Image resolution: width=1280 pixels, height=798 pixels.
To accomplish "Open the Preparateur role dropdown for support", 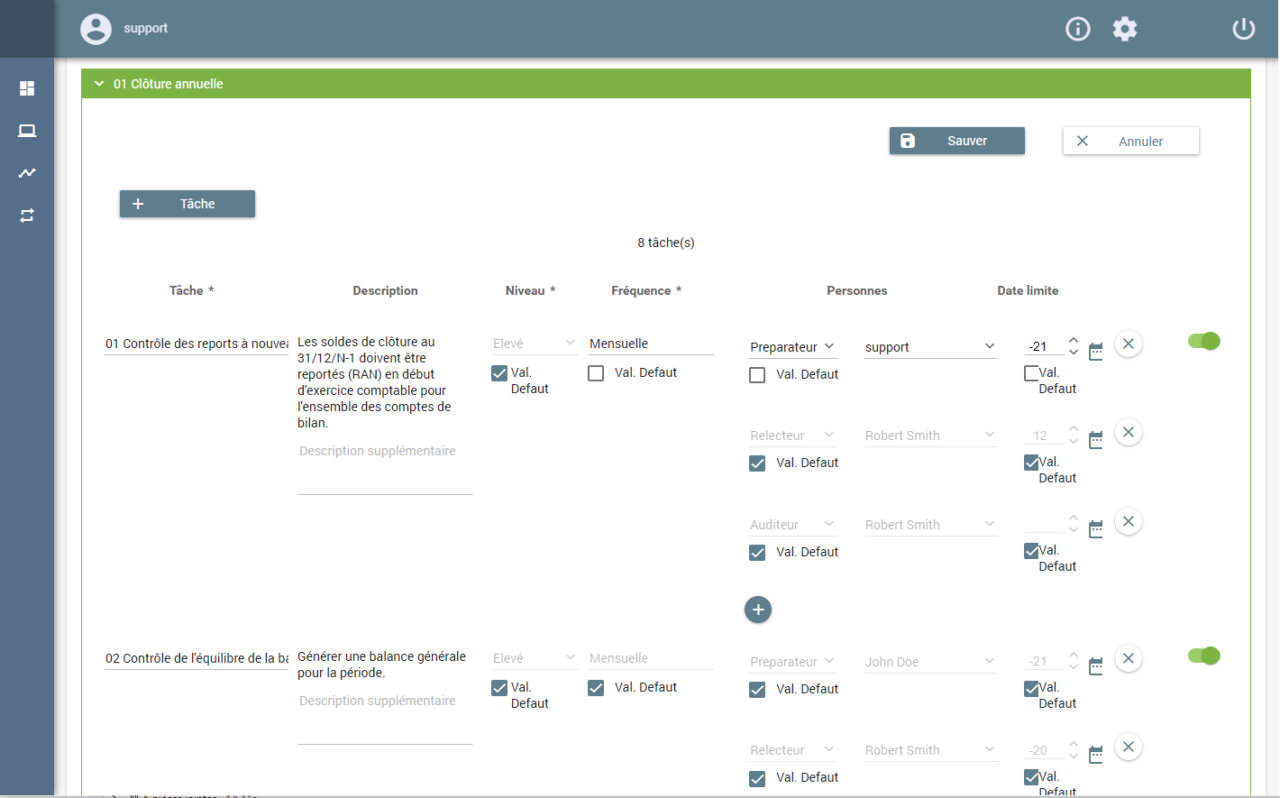I will pyautogui.click(x=793, y=347).
